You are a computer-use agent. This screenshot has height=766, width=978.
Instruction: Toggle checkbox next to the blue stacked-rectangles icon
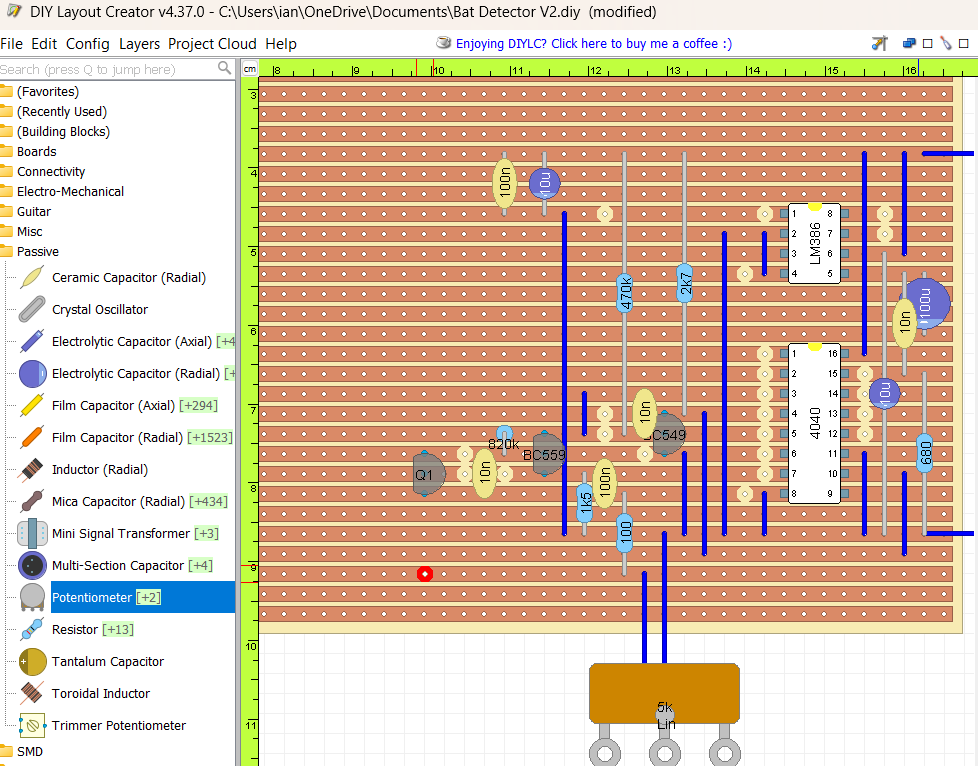tap(927, 44)
